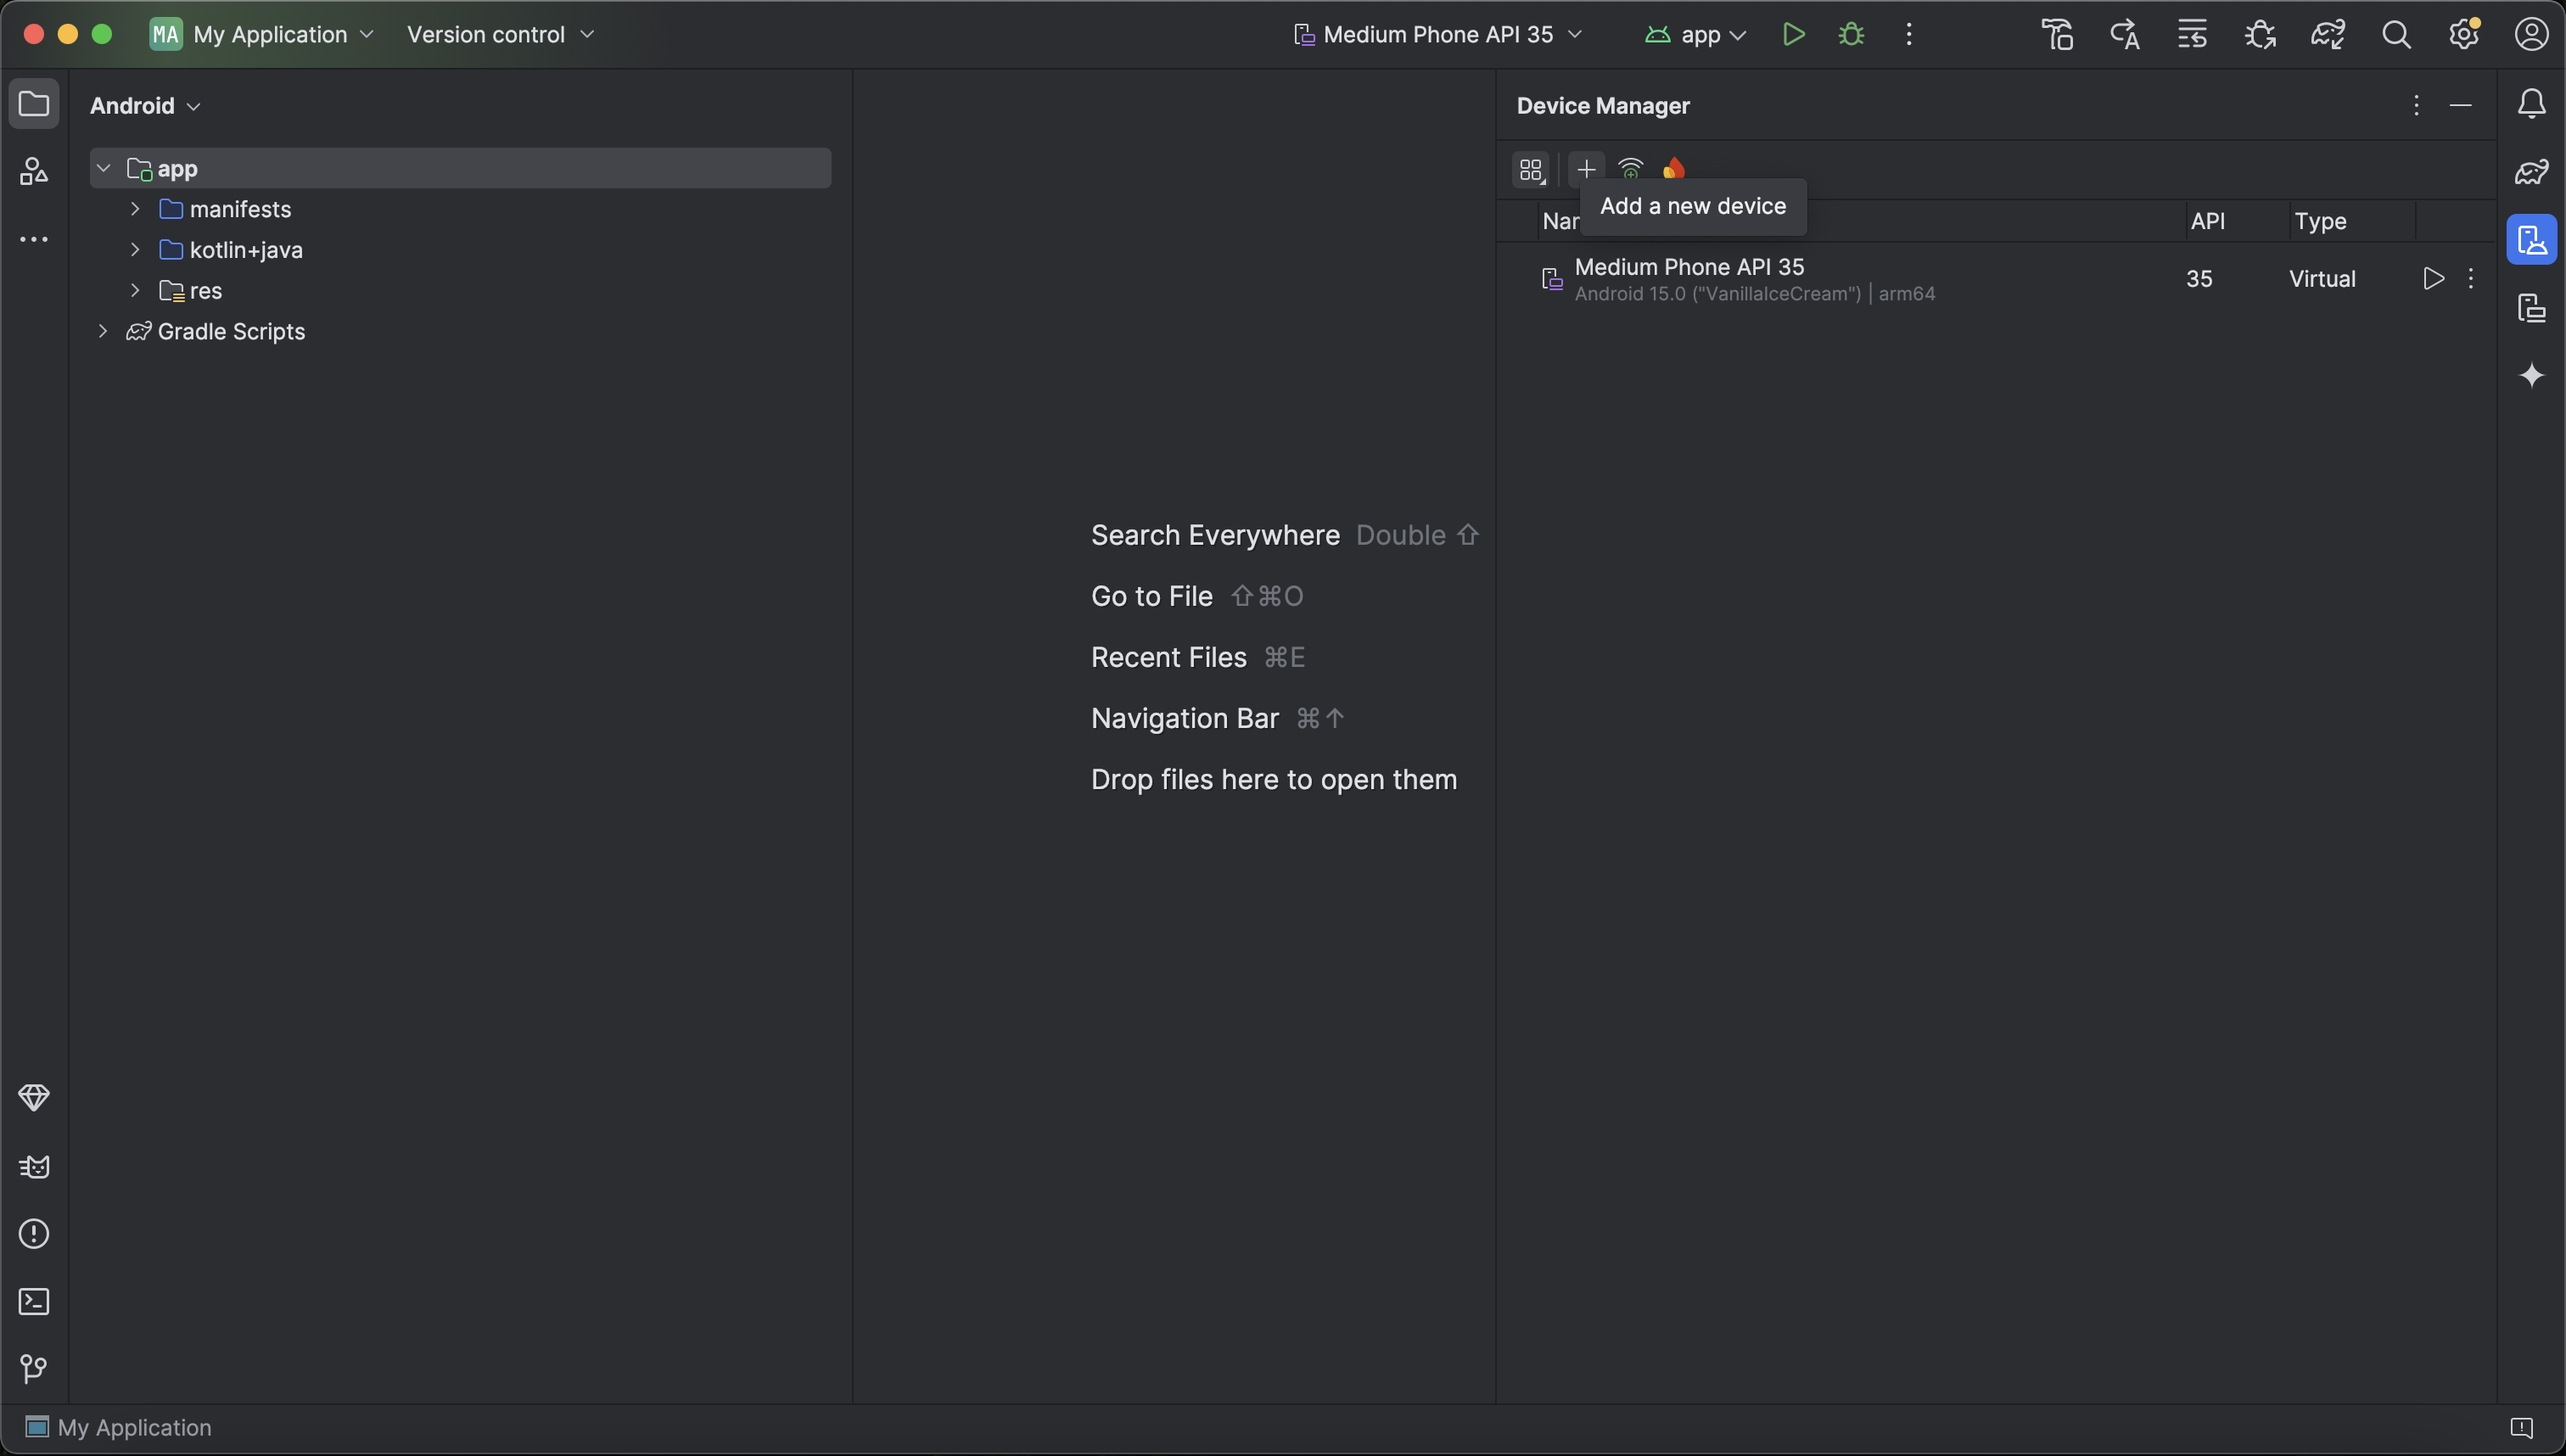
Task: Open the Problems tool window
Action: pyautogui.click(x=34, y=1234)
